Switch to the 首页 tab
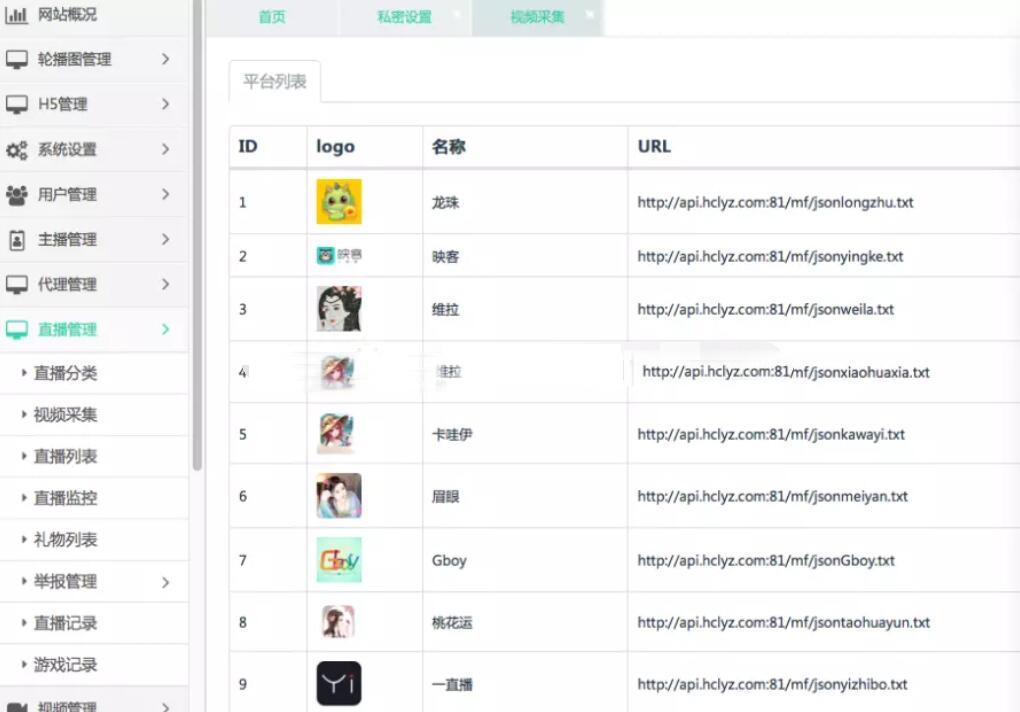1020x712 pixels. [x=272, y=18]
